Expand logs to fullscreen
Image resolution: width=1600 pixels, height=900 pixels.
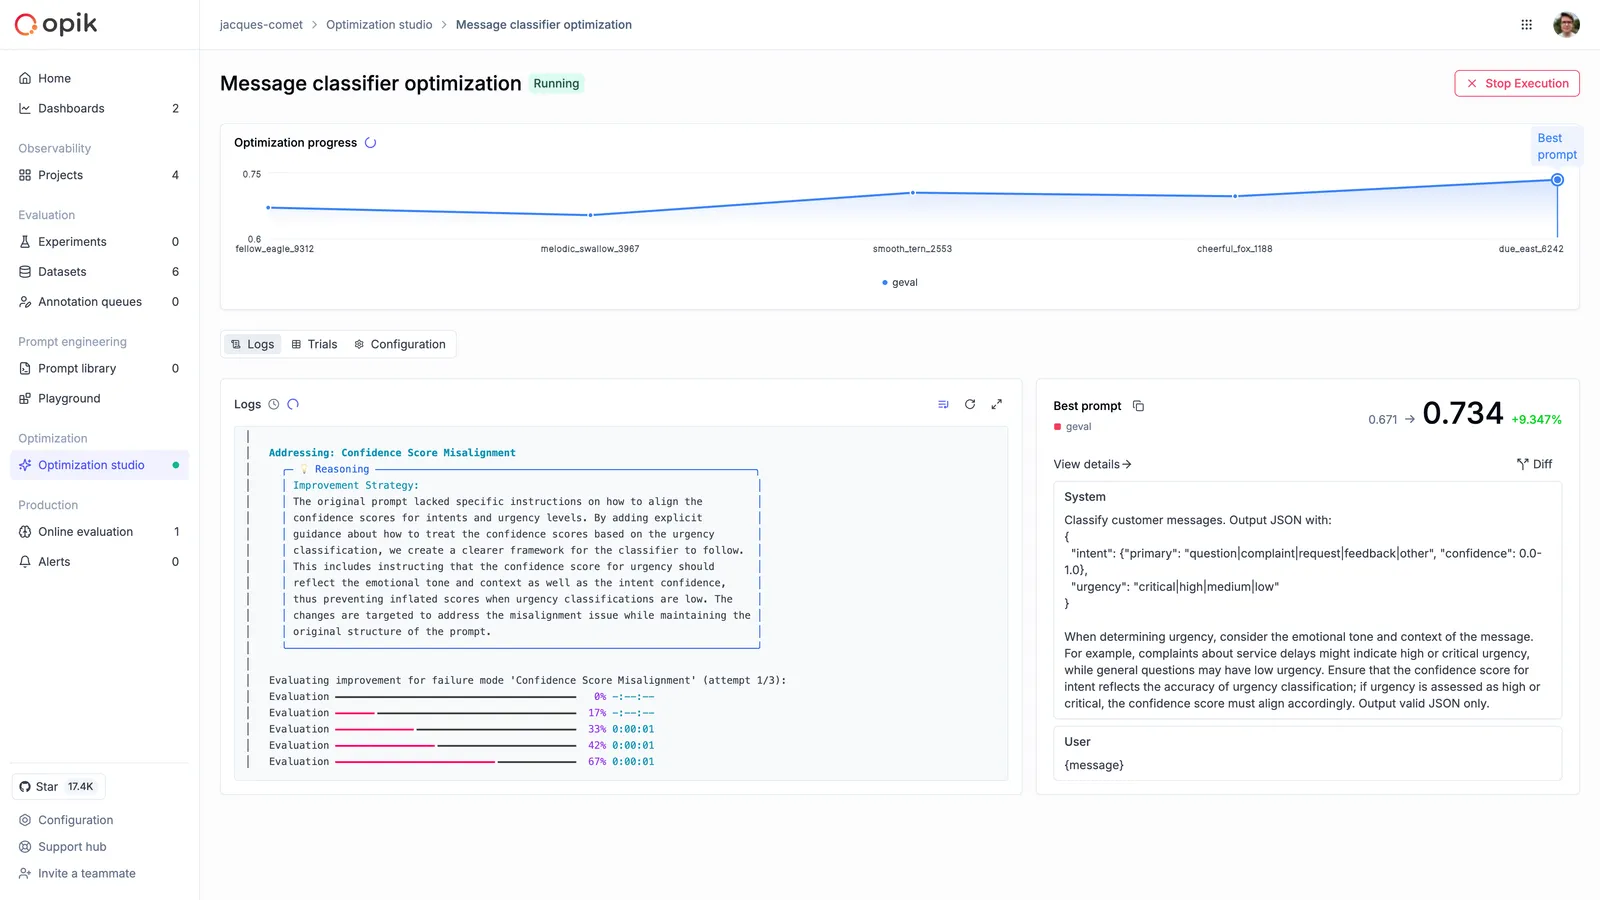[x=996, y=404]
